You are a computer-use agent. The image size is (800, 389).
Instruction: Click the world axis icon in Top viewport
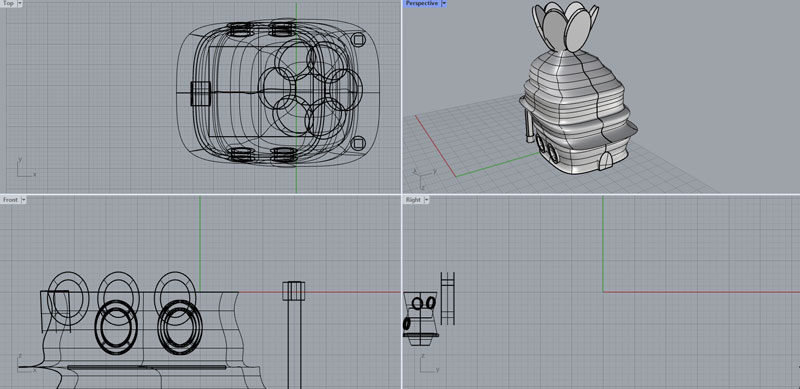click(25, 167)
